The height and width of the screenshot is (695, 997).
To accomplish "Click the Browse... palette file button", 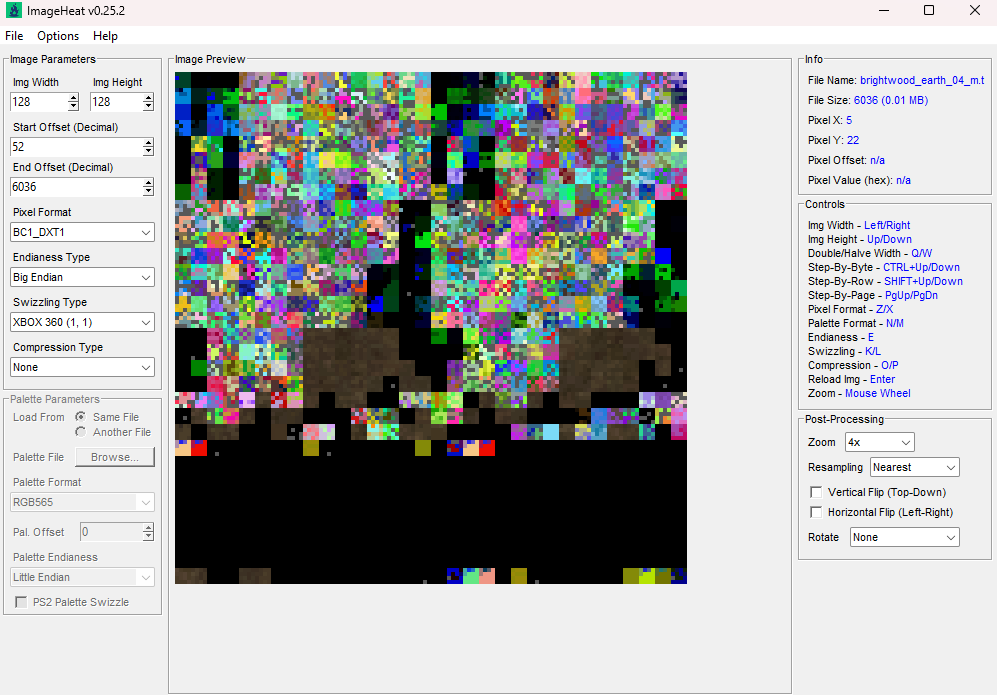I will pos(115,457).
